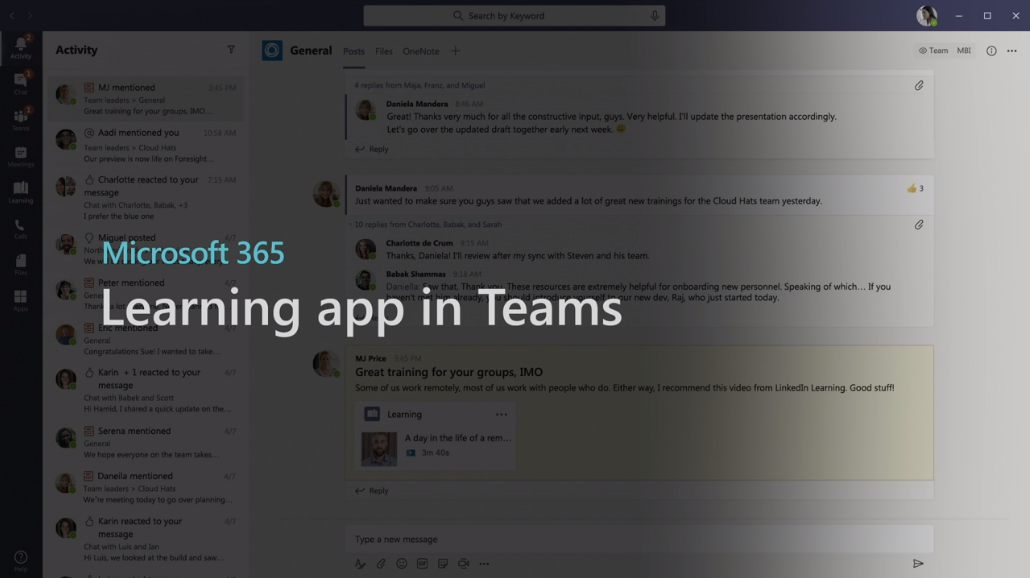Image resolution: width=1030 pixels, height=578 pixels.
Task: Open more messaging extensions ellipsis
Action: tap(484, 564)
